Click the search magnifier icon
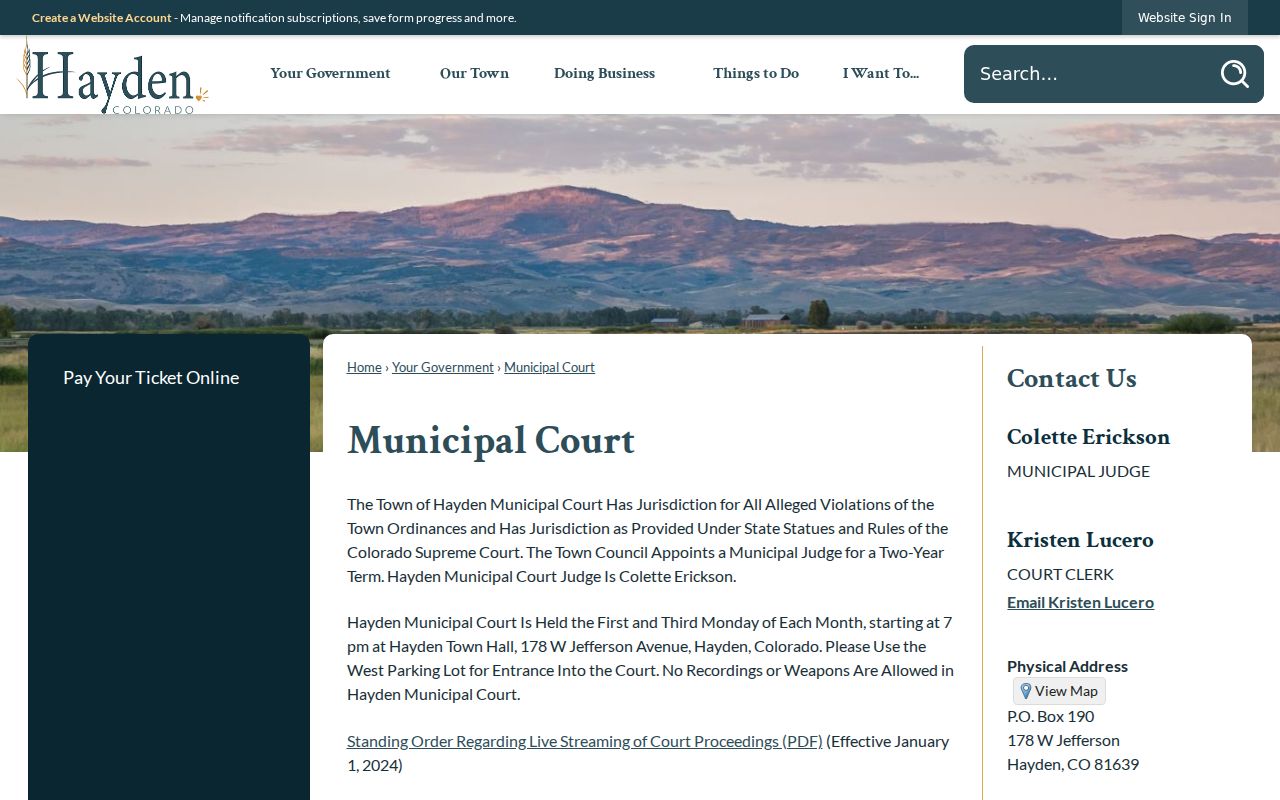This screenshot has width=1280, height=800. 1234,74
